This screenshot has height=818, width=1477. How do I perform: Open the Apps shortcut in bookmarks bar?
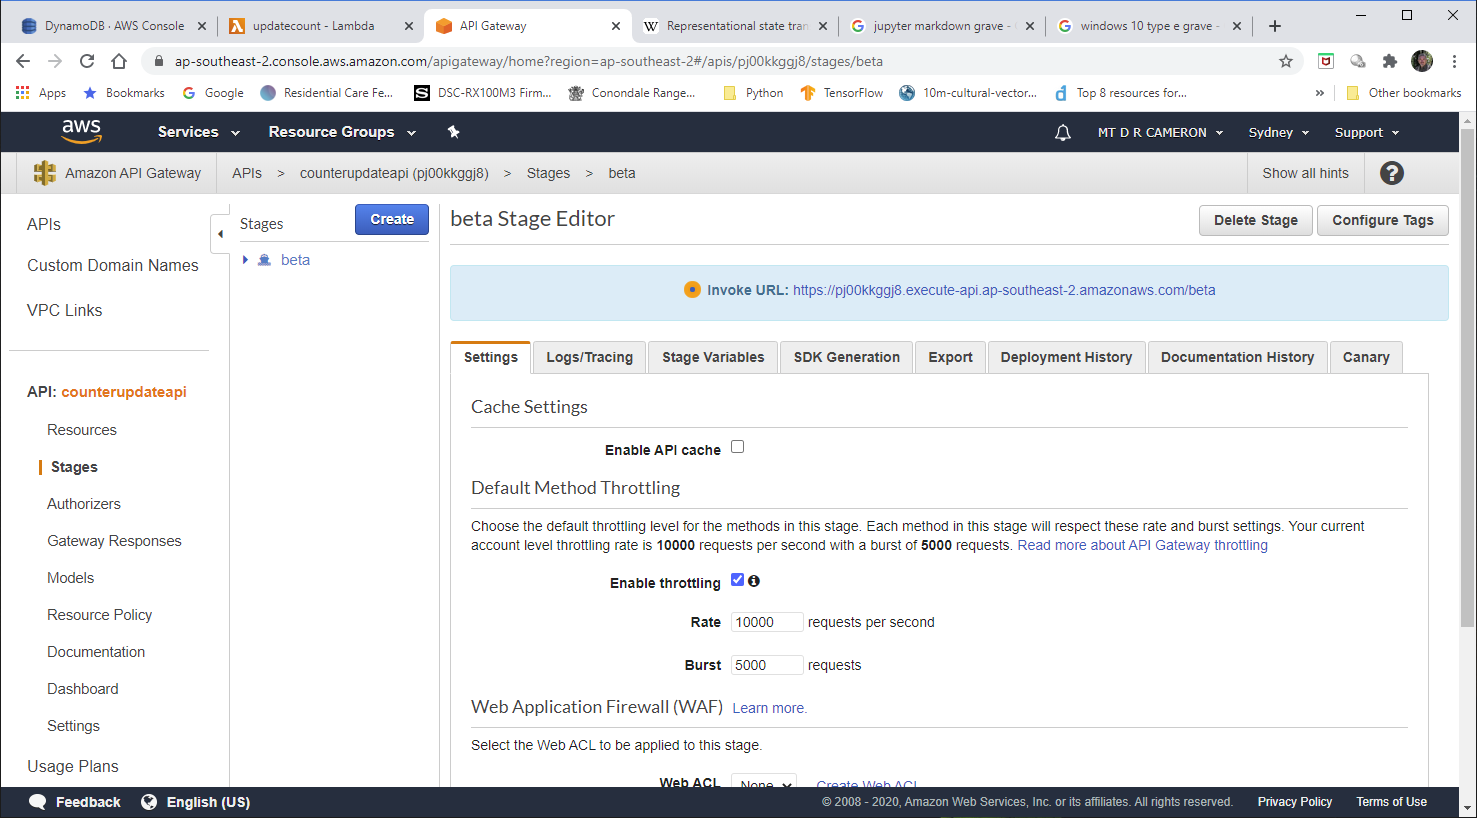41,93
